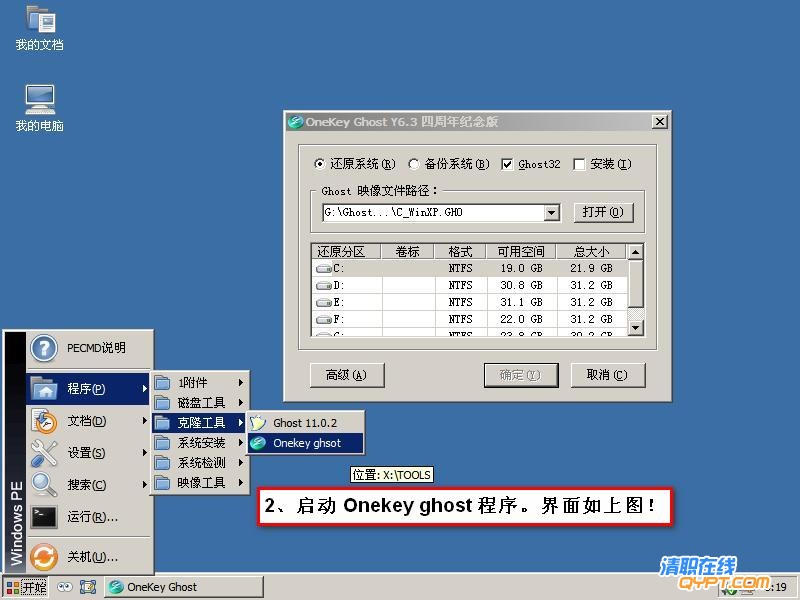Click the 开始 Start button
Screen dimensions: 800x600
(26, 587)
